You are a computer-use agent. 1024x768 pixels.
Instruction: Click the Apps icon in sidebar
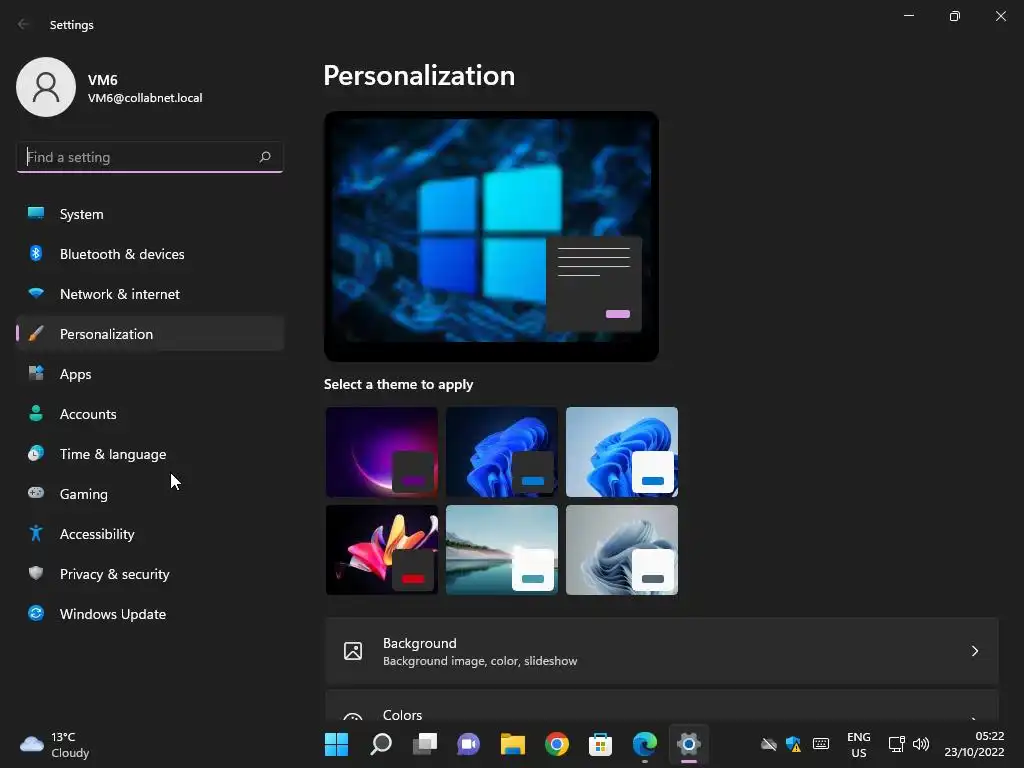(36, 374)
